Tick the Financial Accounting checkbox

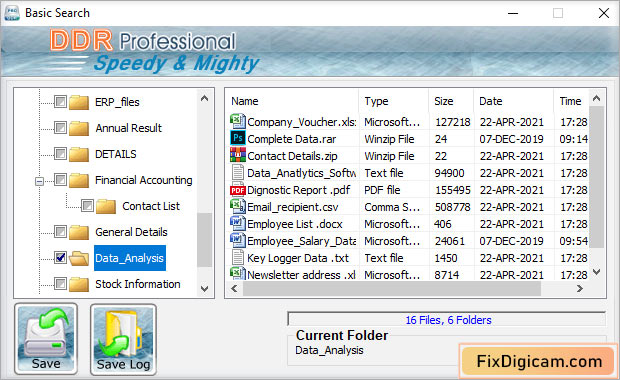(60, 180)
